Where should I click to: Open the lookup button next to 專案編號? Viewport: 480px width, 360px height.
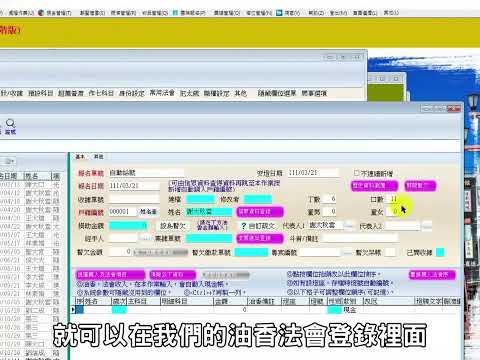347,253
